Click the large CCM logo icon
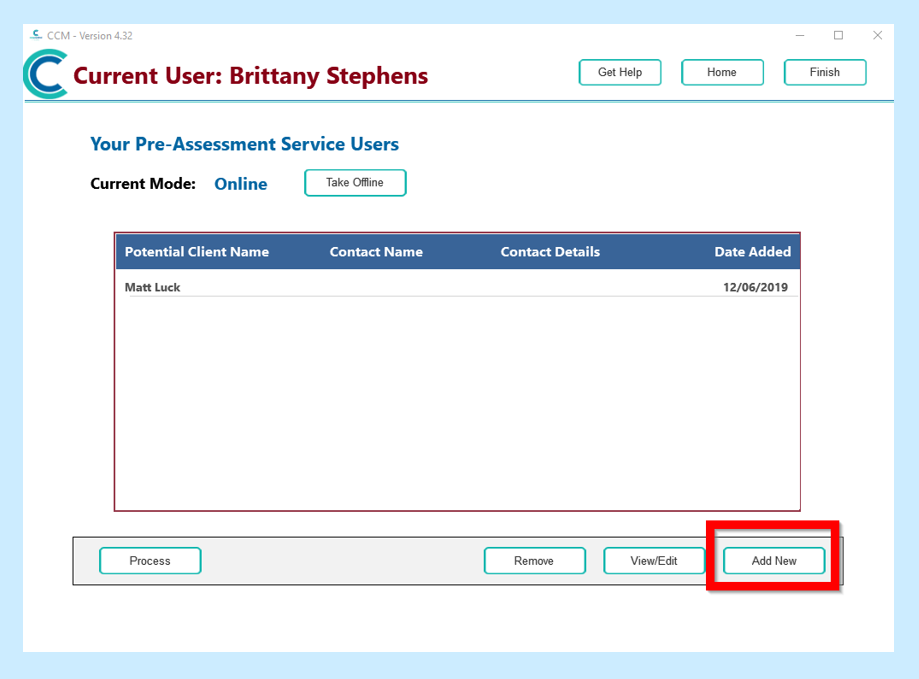The height and width of the screenshot is (679, 919). [46, 75]
